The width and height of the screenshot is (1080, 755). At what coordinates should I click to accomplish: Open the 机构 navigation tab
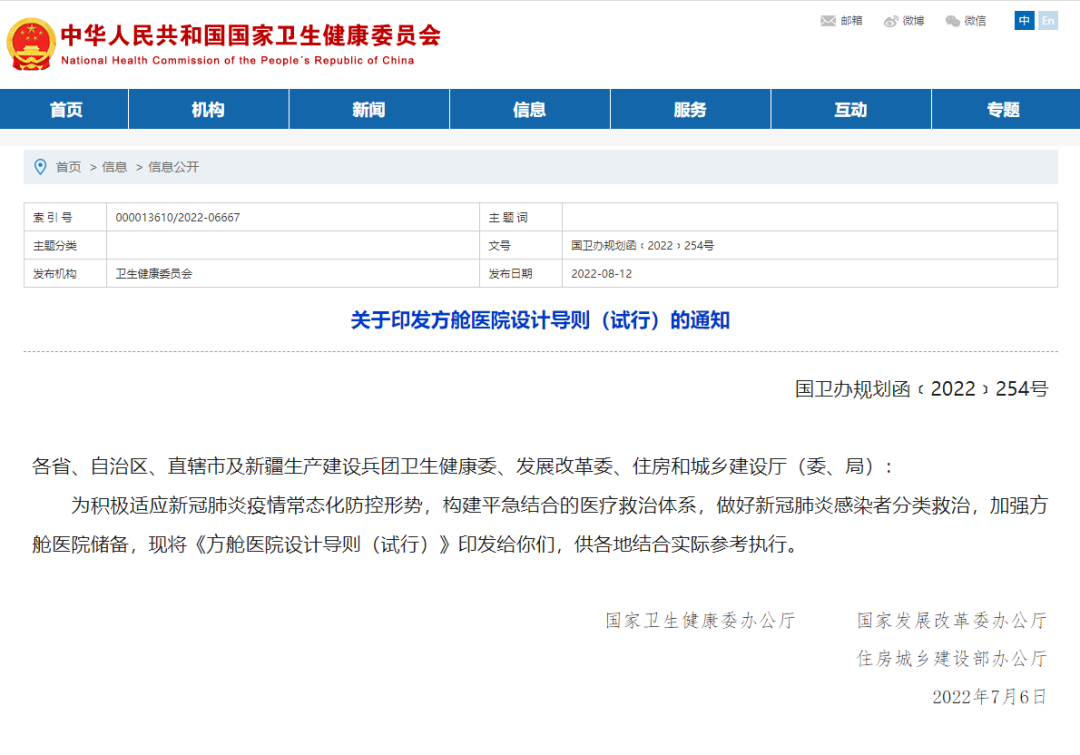[208, 109]
